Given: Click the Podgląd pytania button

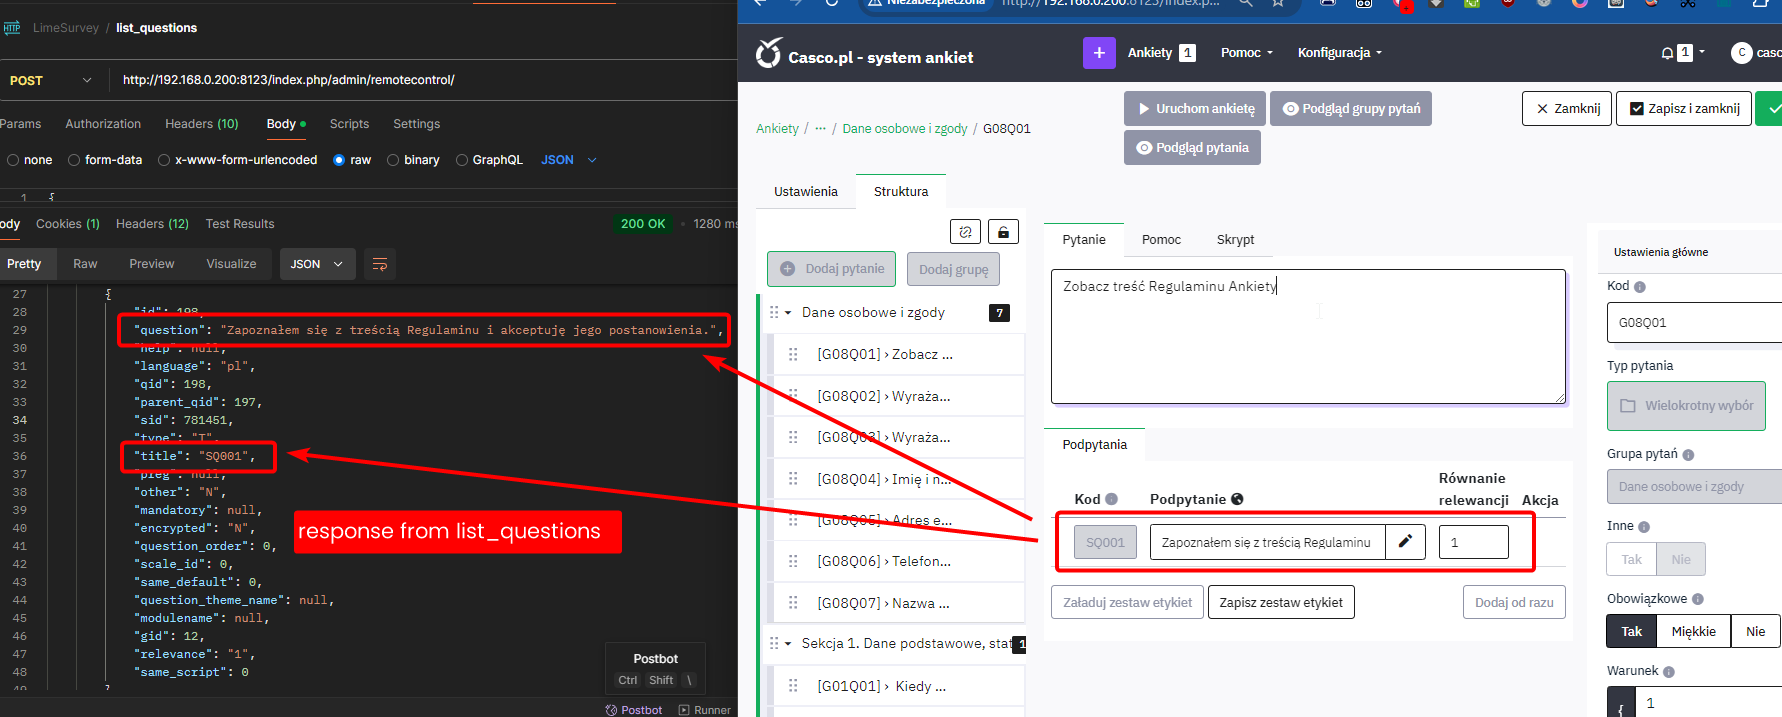Looking at the screenshot, I should pyautogui.click(x=1192, y=148).
